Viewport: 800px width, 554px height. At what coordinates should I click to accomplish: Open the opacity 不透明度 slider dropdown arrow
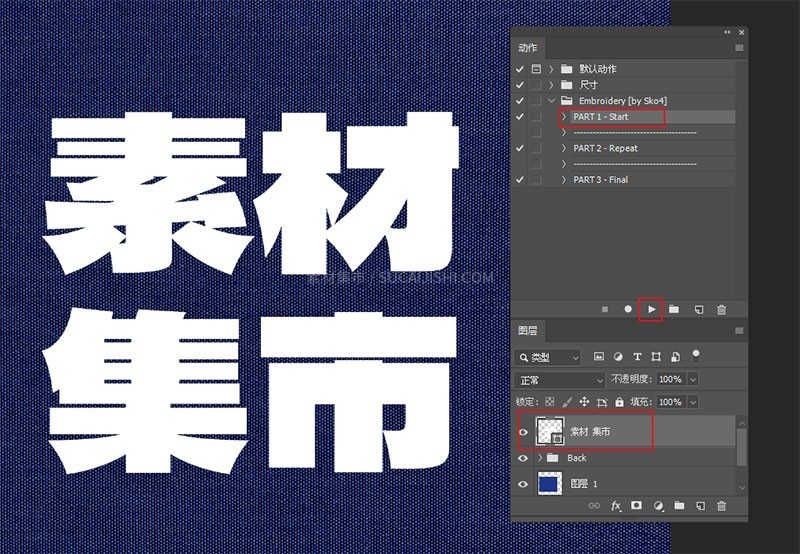pyautogui.click(x=693, y=380)
